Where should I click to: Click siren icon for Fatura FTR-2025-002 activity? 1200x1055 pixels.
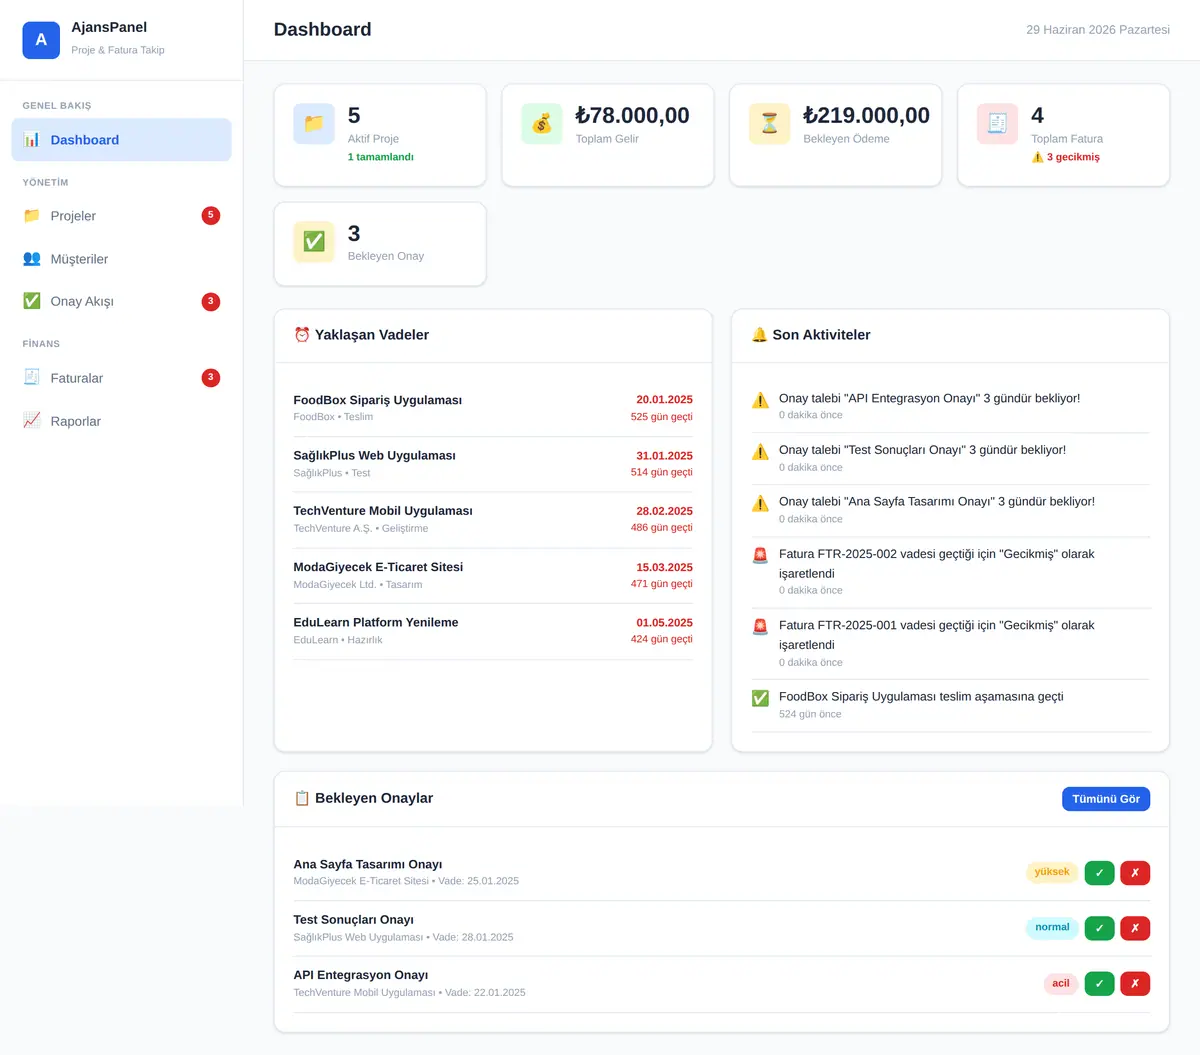[760, 556]
